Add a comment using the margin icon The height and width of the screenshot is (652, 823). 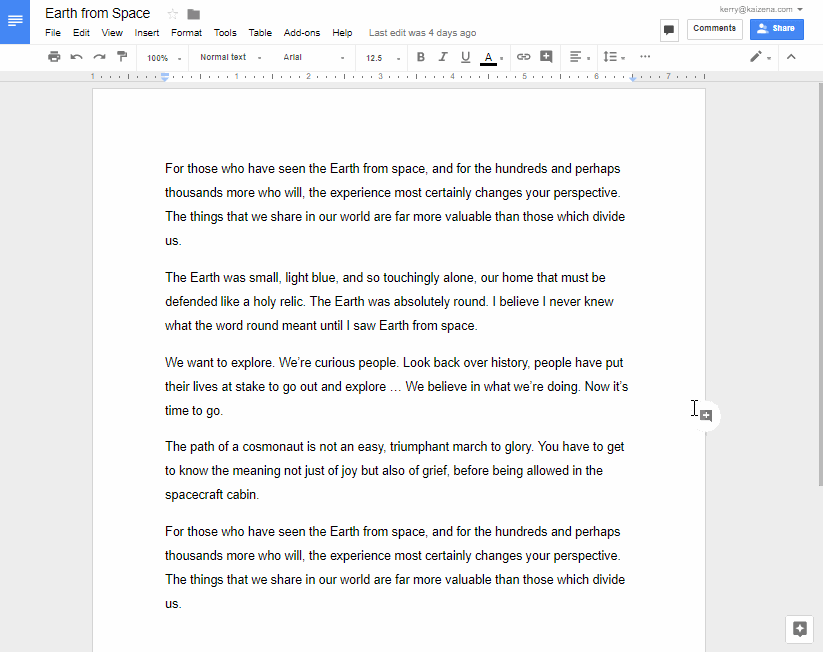pyautogui.click(x=706, y=416)
